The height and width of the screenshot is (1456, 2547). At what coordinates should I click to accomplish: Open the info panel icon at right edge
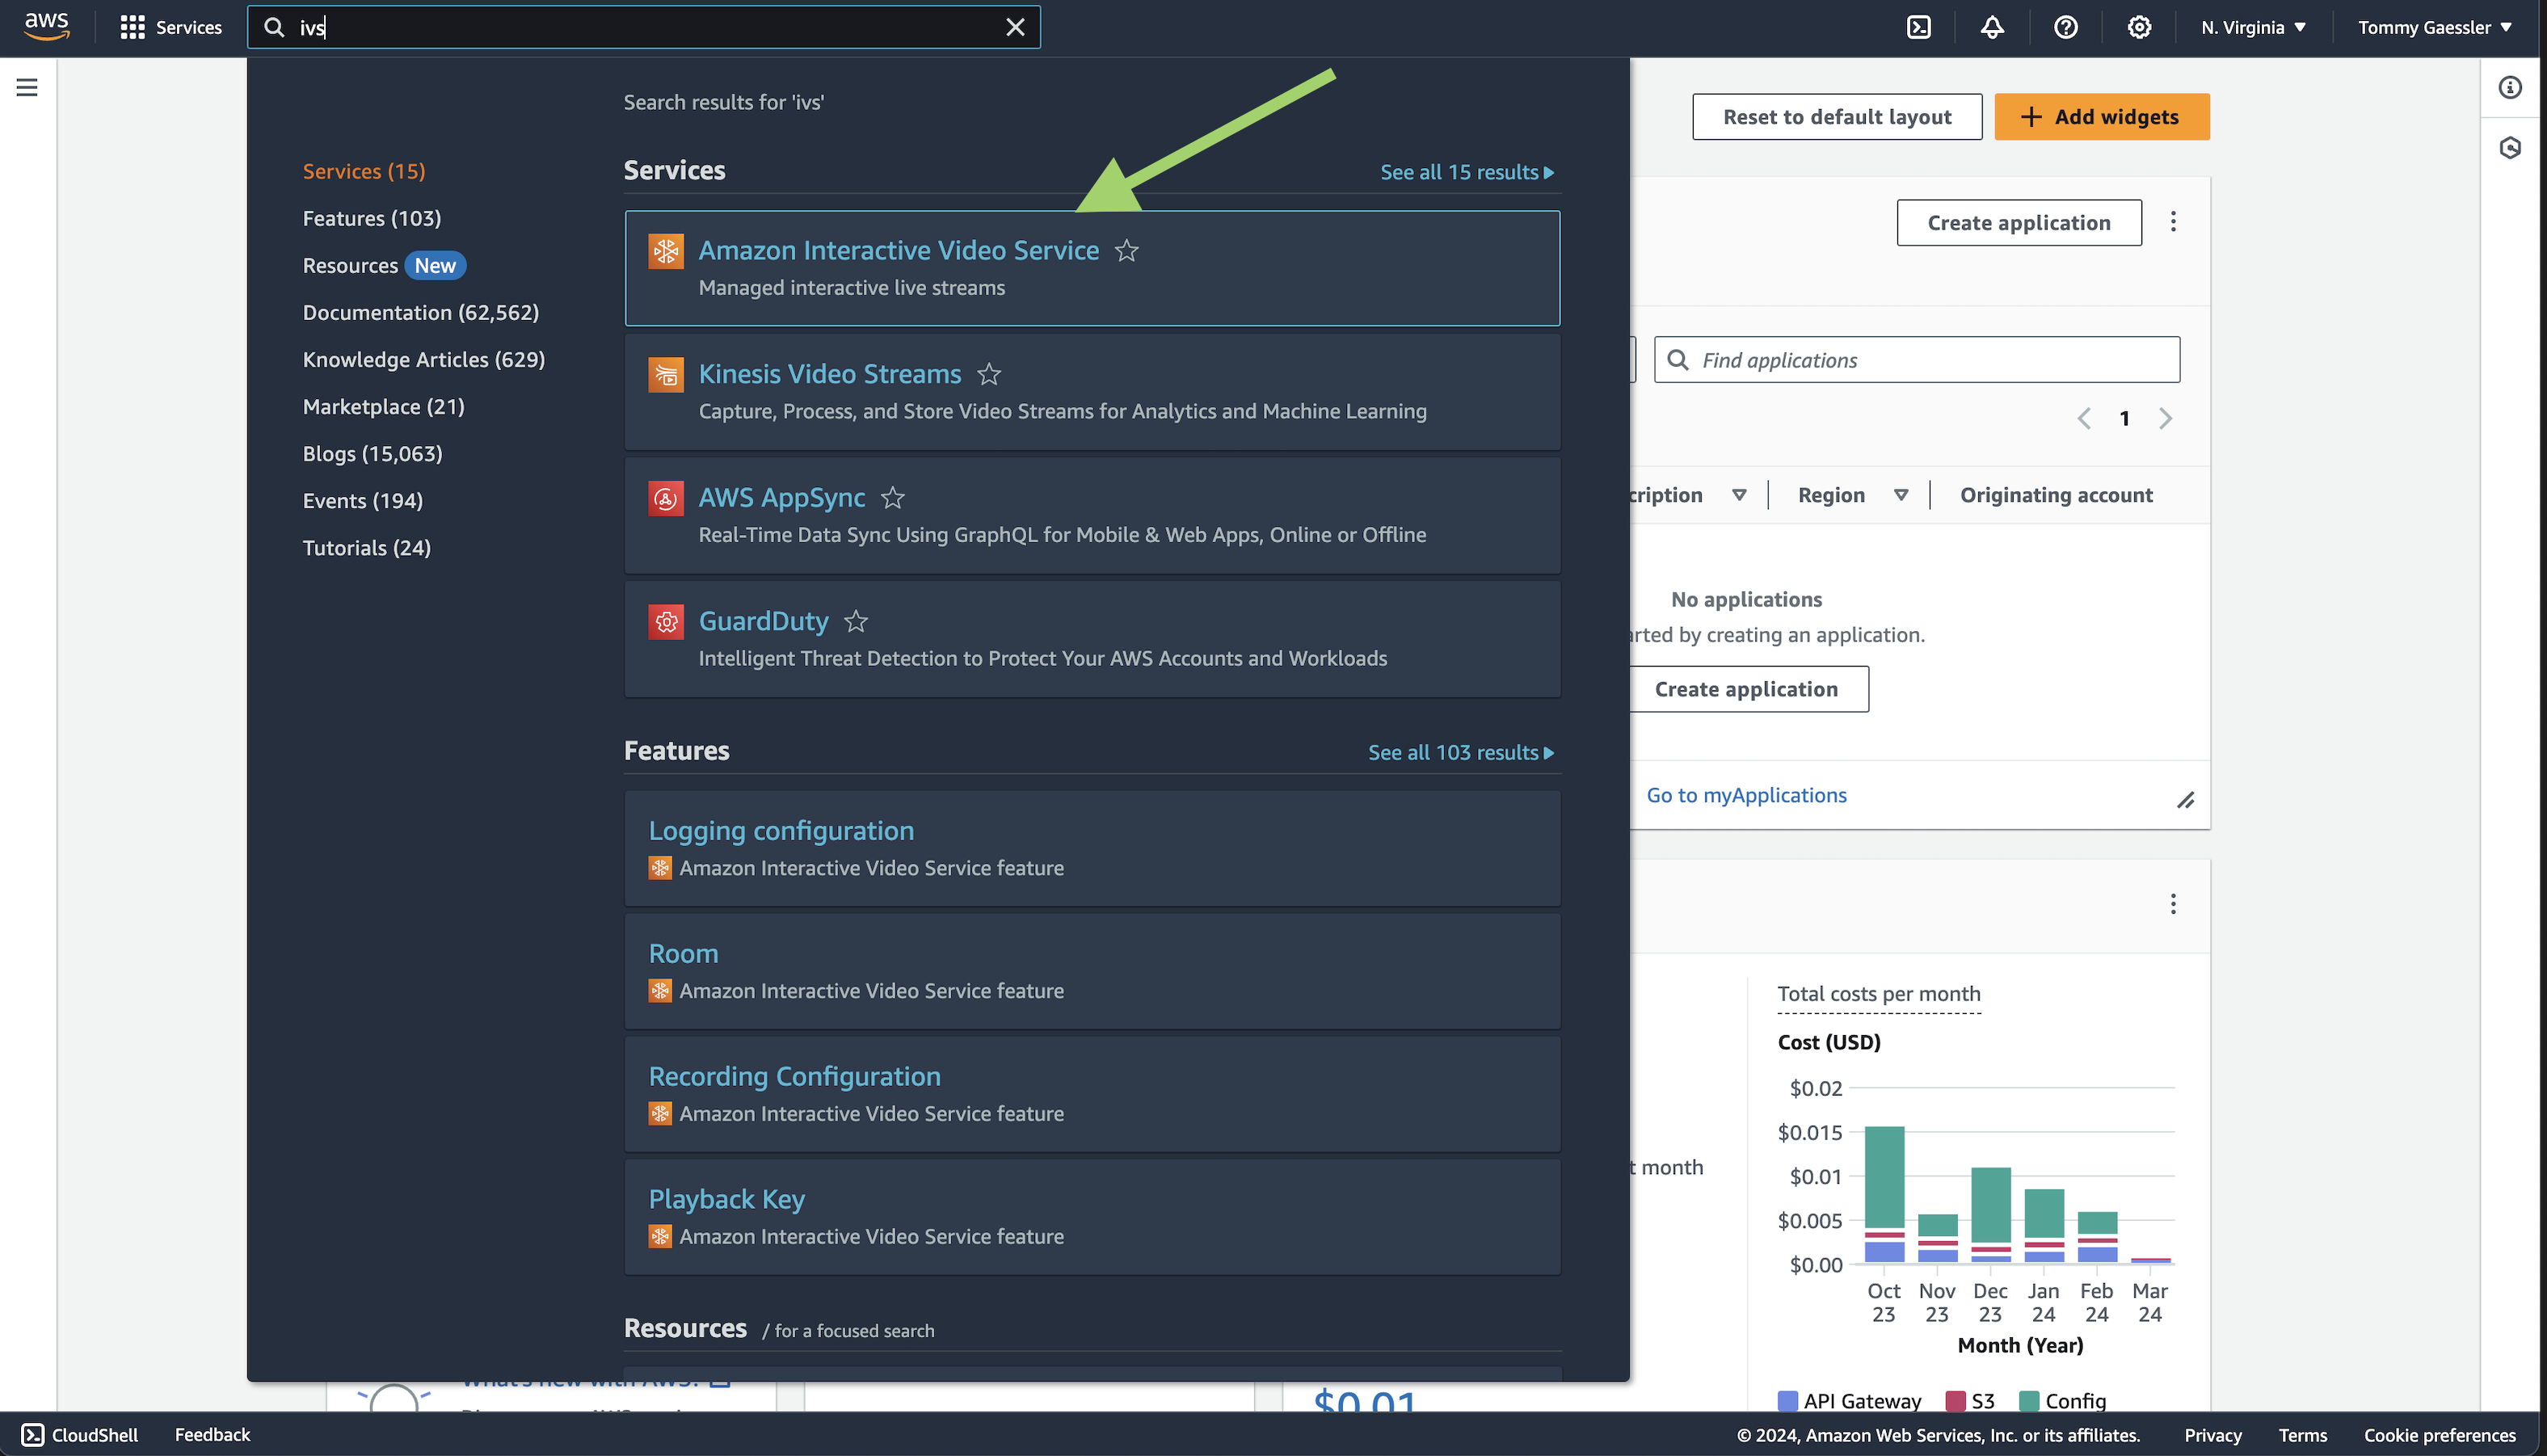click(x=2510, y=88)
